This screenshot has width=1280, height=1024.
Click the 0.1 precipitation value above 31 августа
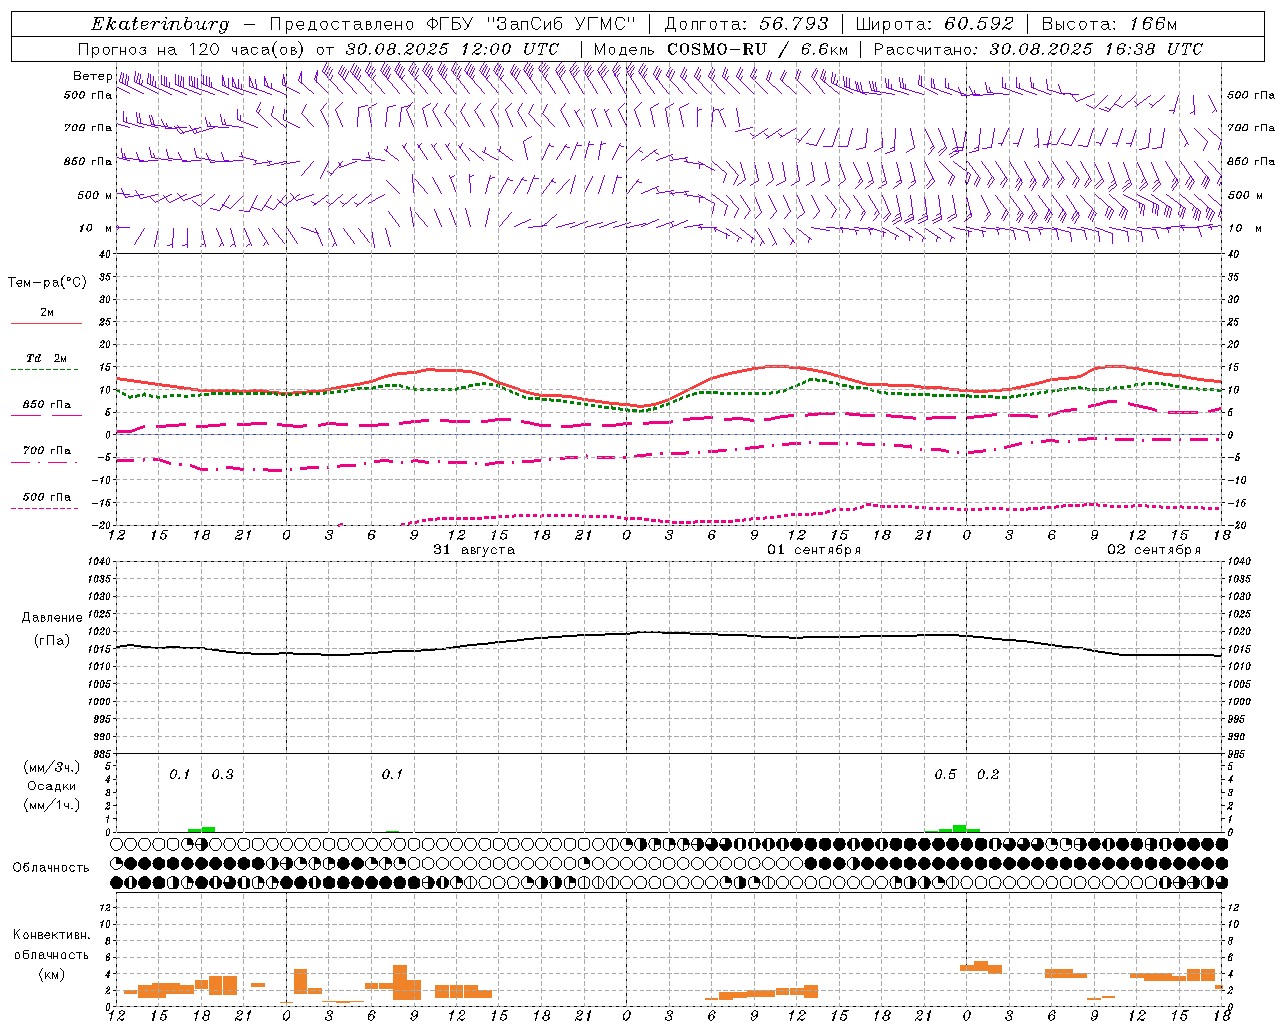[392, 774]
